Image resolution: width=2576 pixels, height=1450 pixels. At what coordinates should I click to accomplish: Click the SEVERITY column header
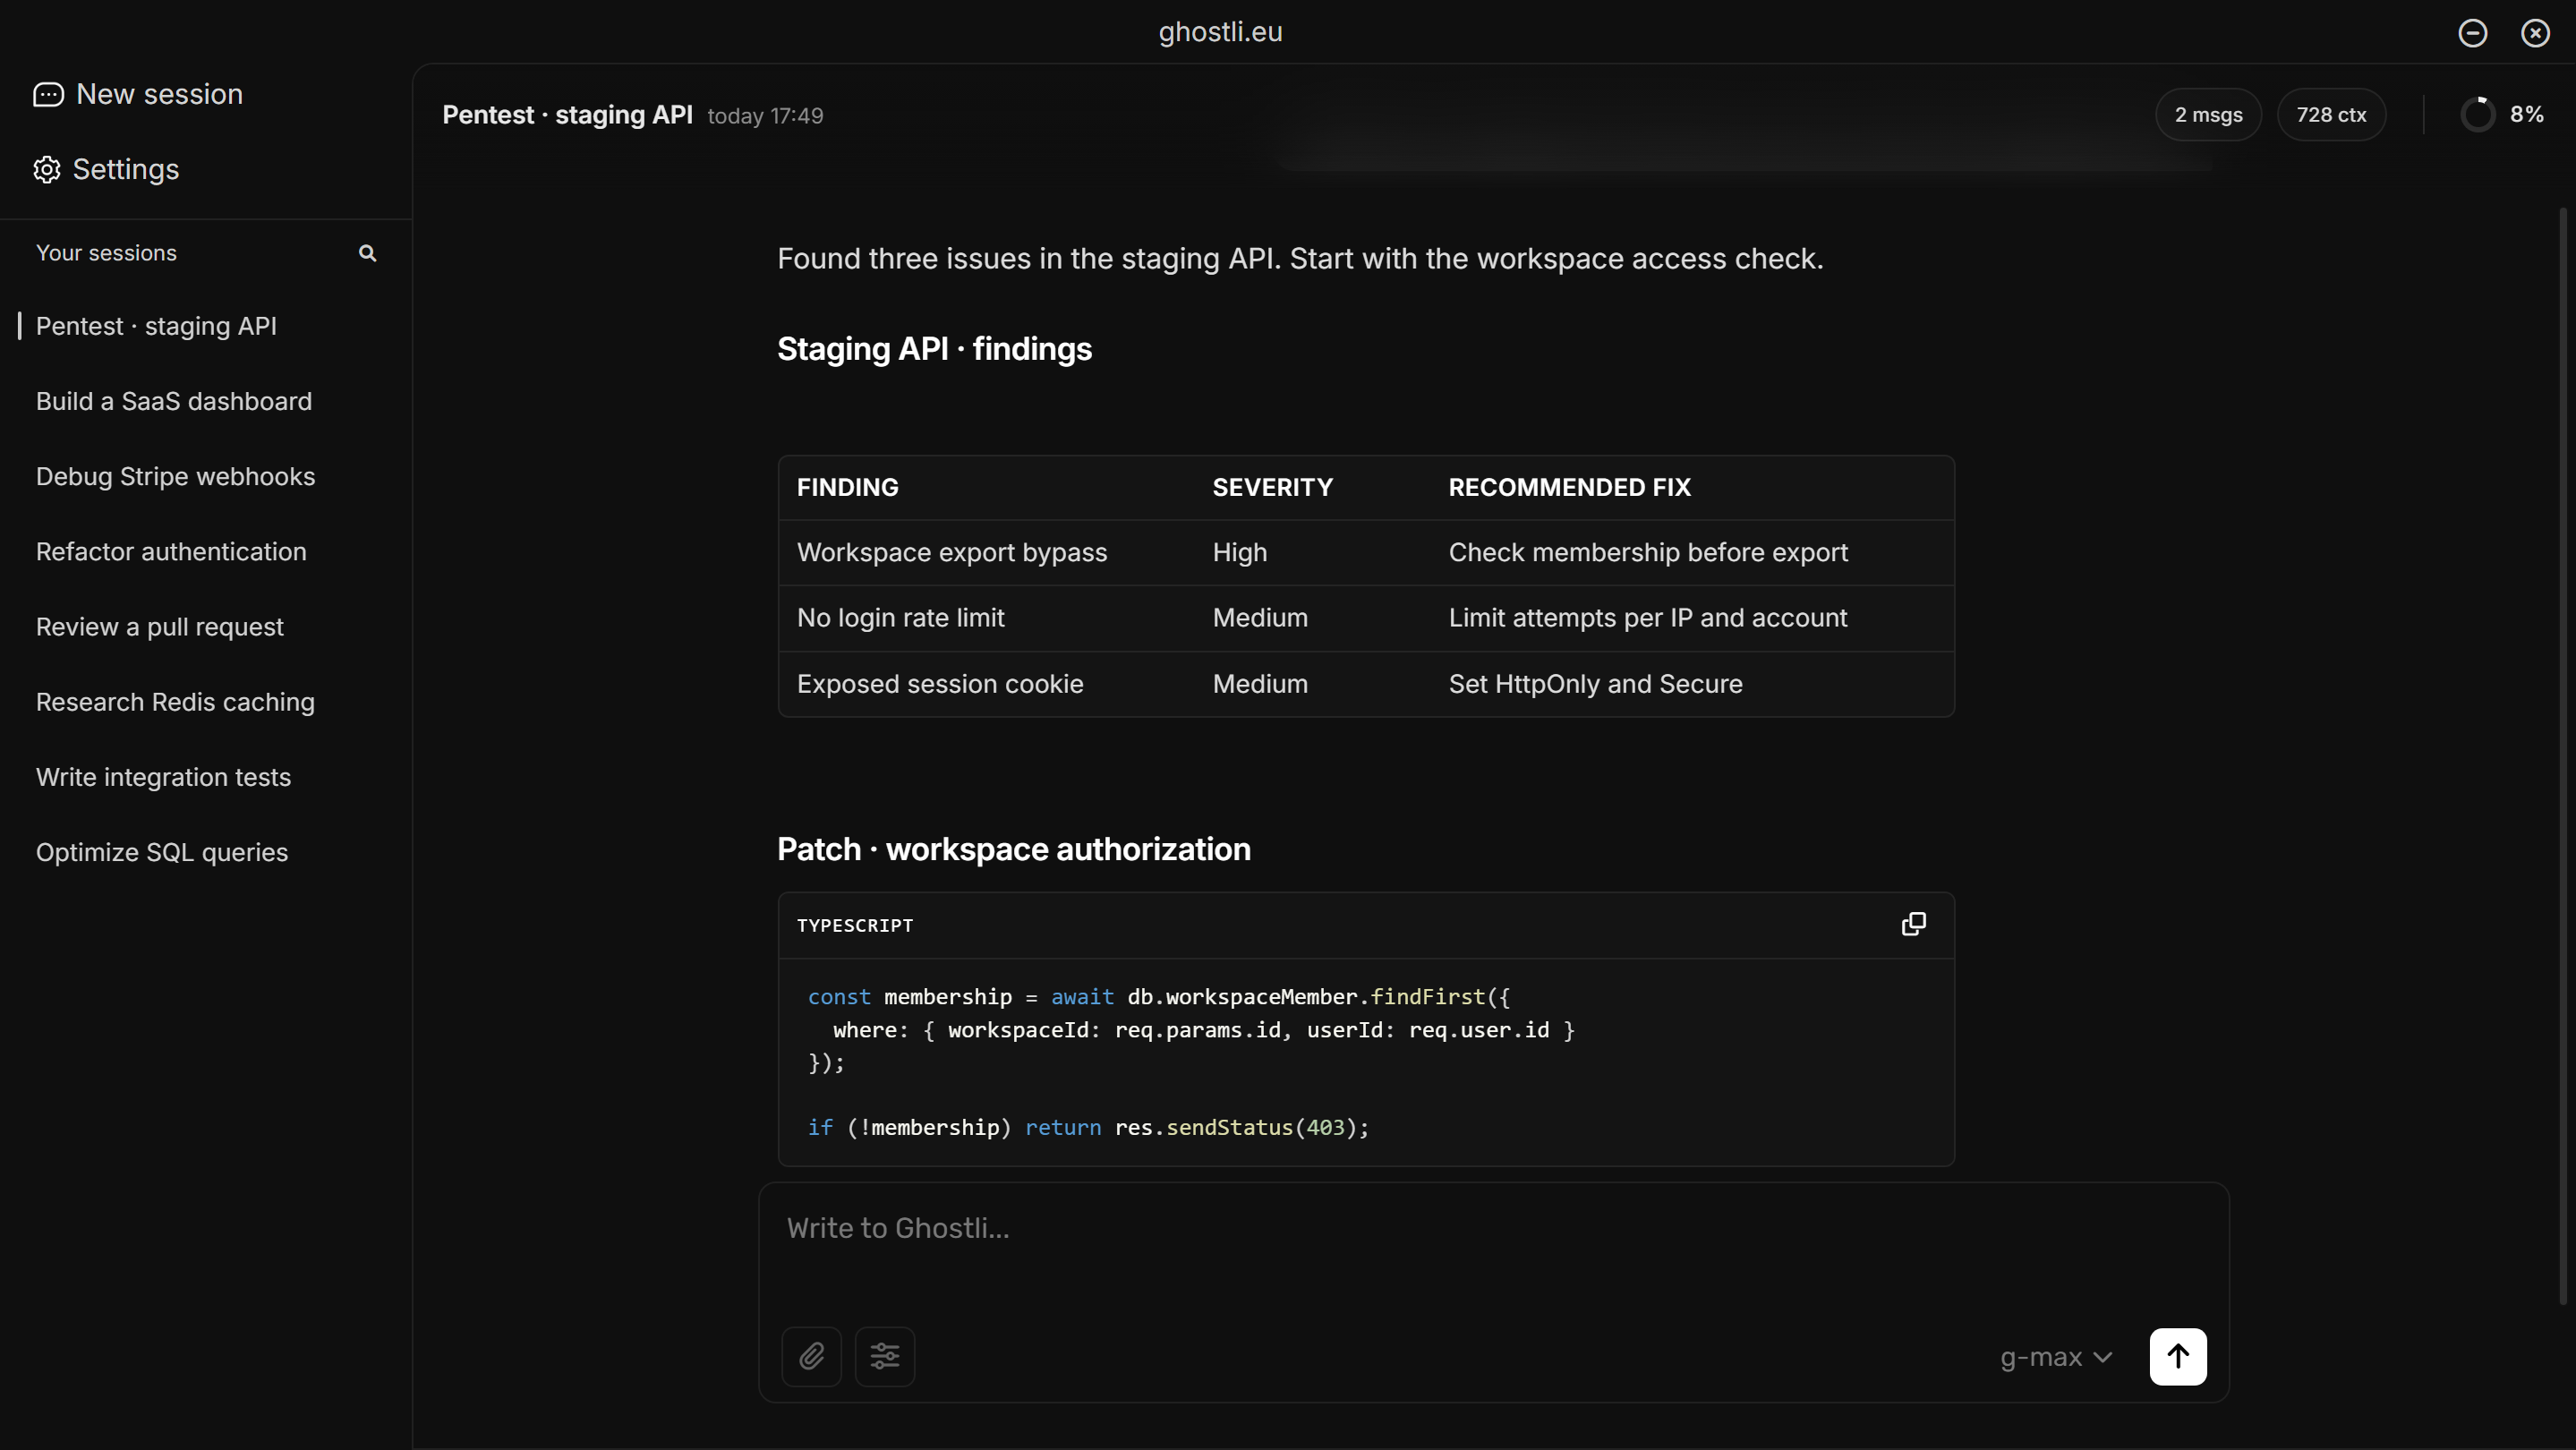1272,487
